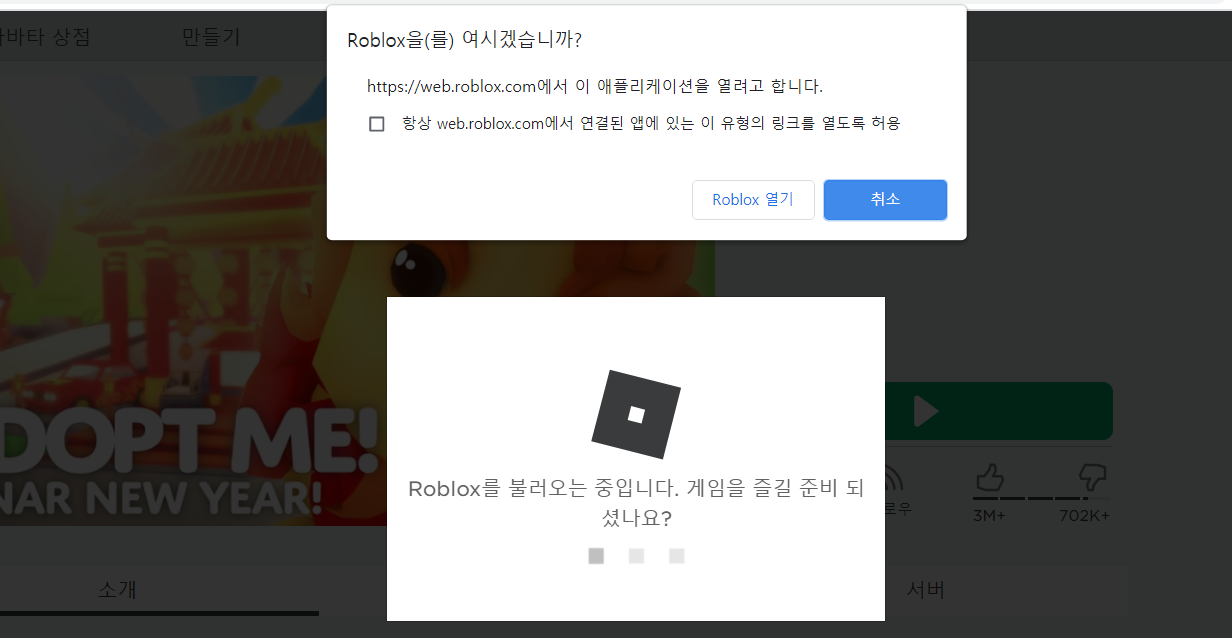Enable the always allow web.roblox.com checkbox
The image size is (1232, 638).
pos(377,124)
